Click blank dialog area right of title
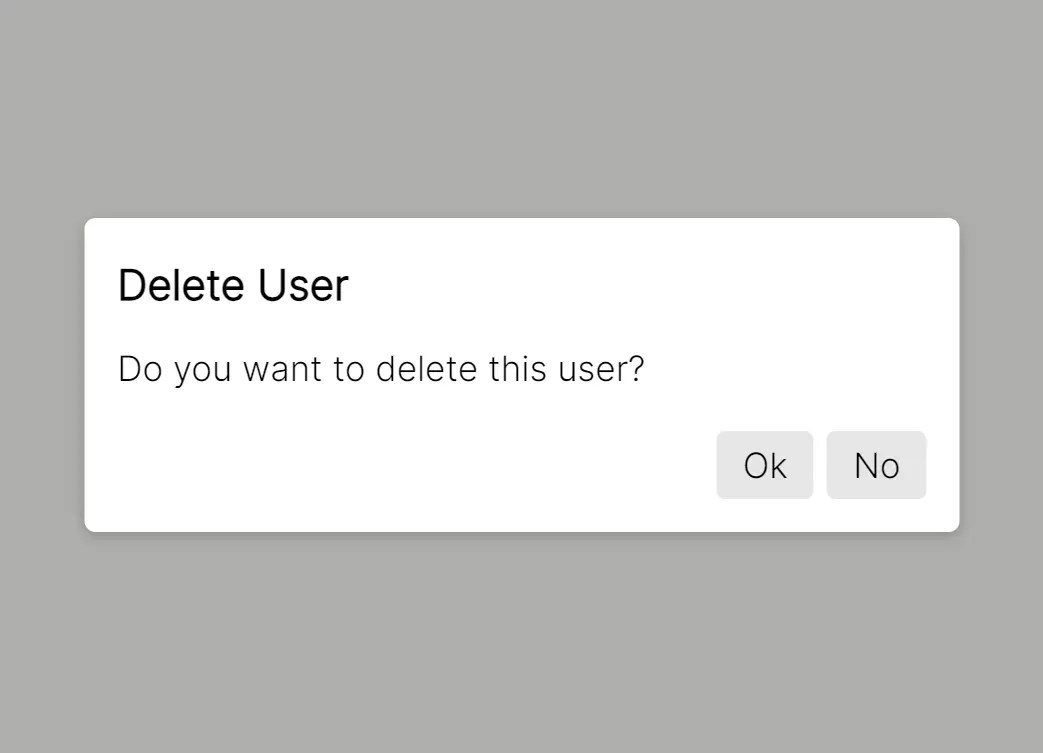Image resolution: width=1043 pixels, height=753 pixels. coord(650,286)
